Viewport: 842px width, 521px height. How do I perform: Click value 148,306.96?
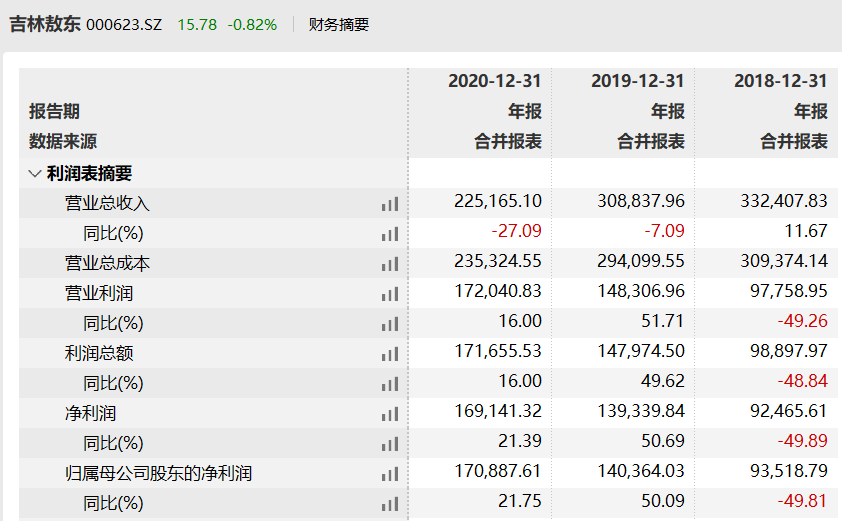point(641,292)
